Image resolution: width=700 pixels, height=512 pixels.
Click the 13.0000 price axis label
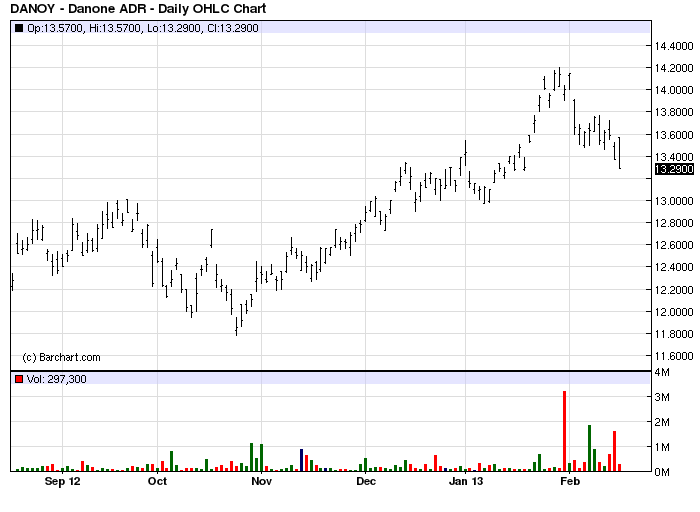click(674, 201)
